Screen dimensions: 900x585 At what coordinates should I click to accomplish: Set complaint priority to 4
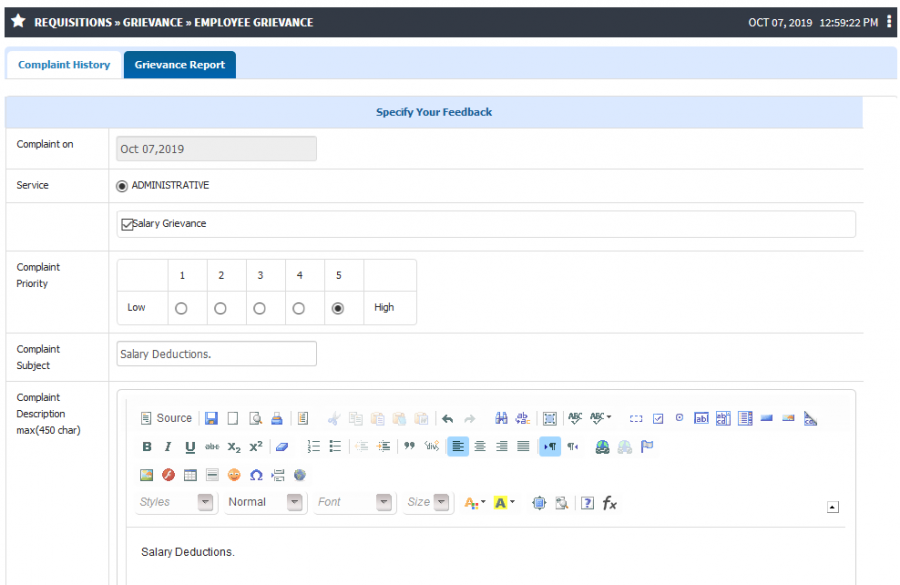click(x=298, y=308)
